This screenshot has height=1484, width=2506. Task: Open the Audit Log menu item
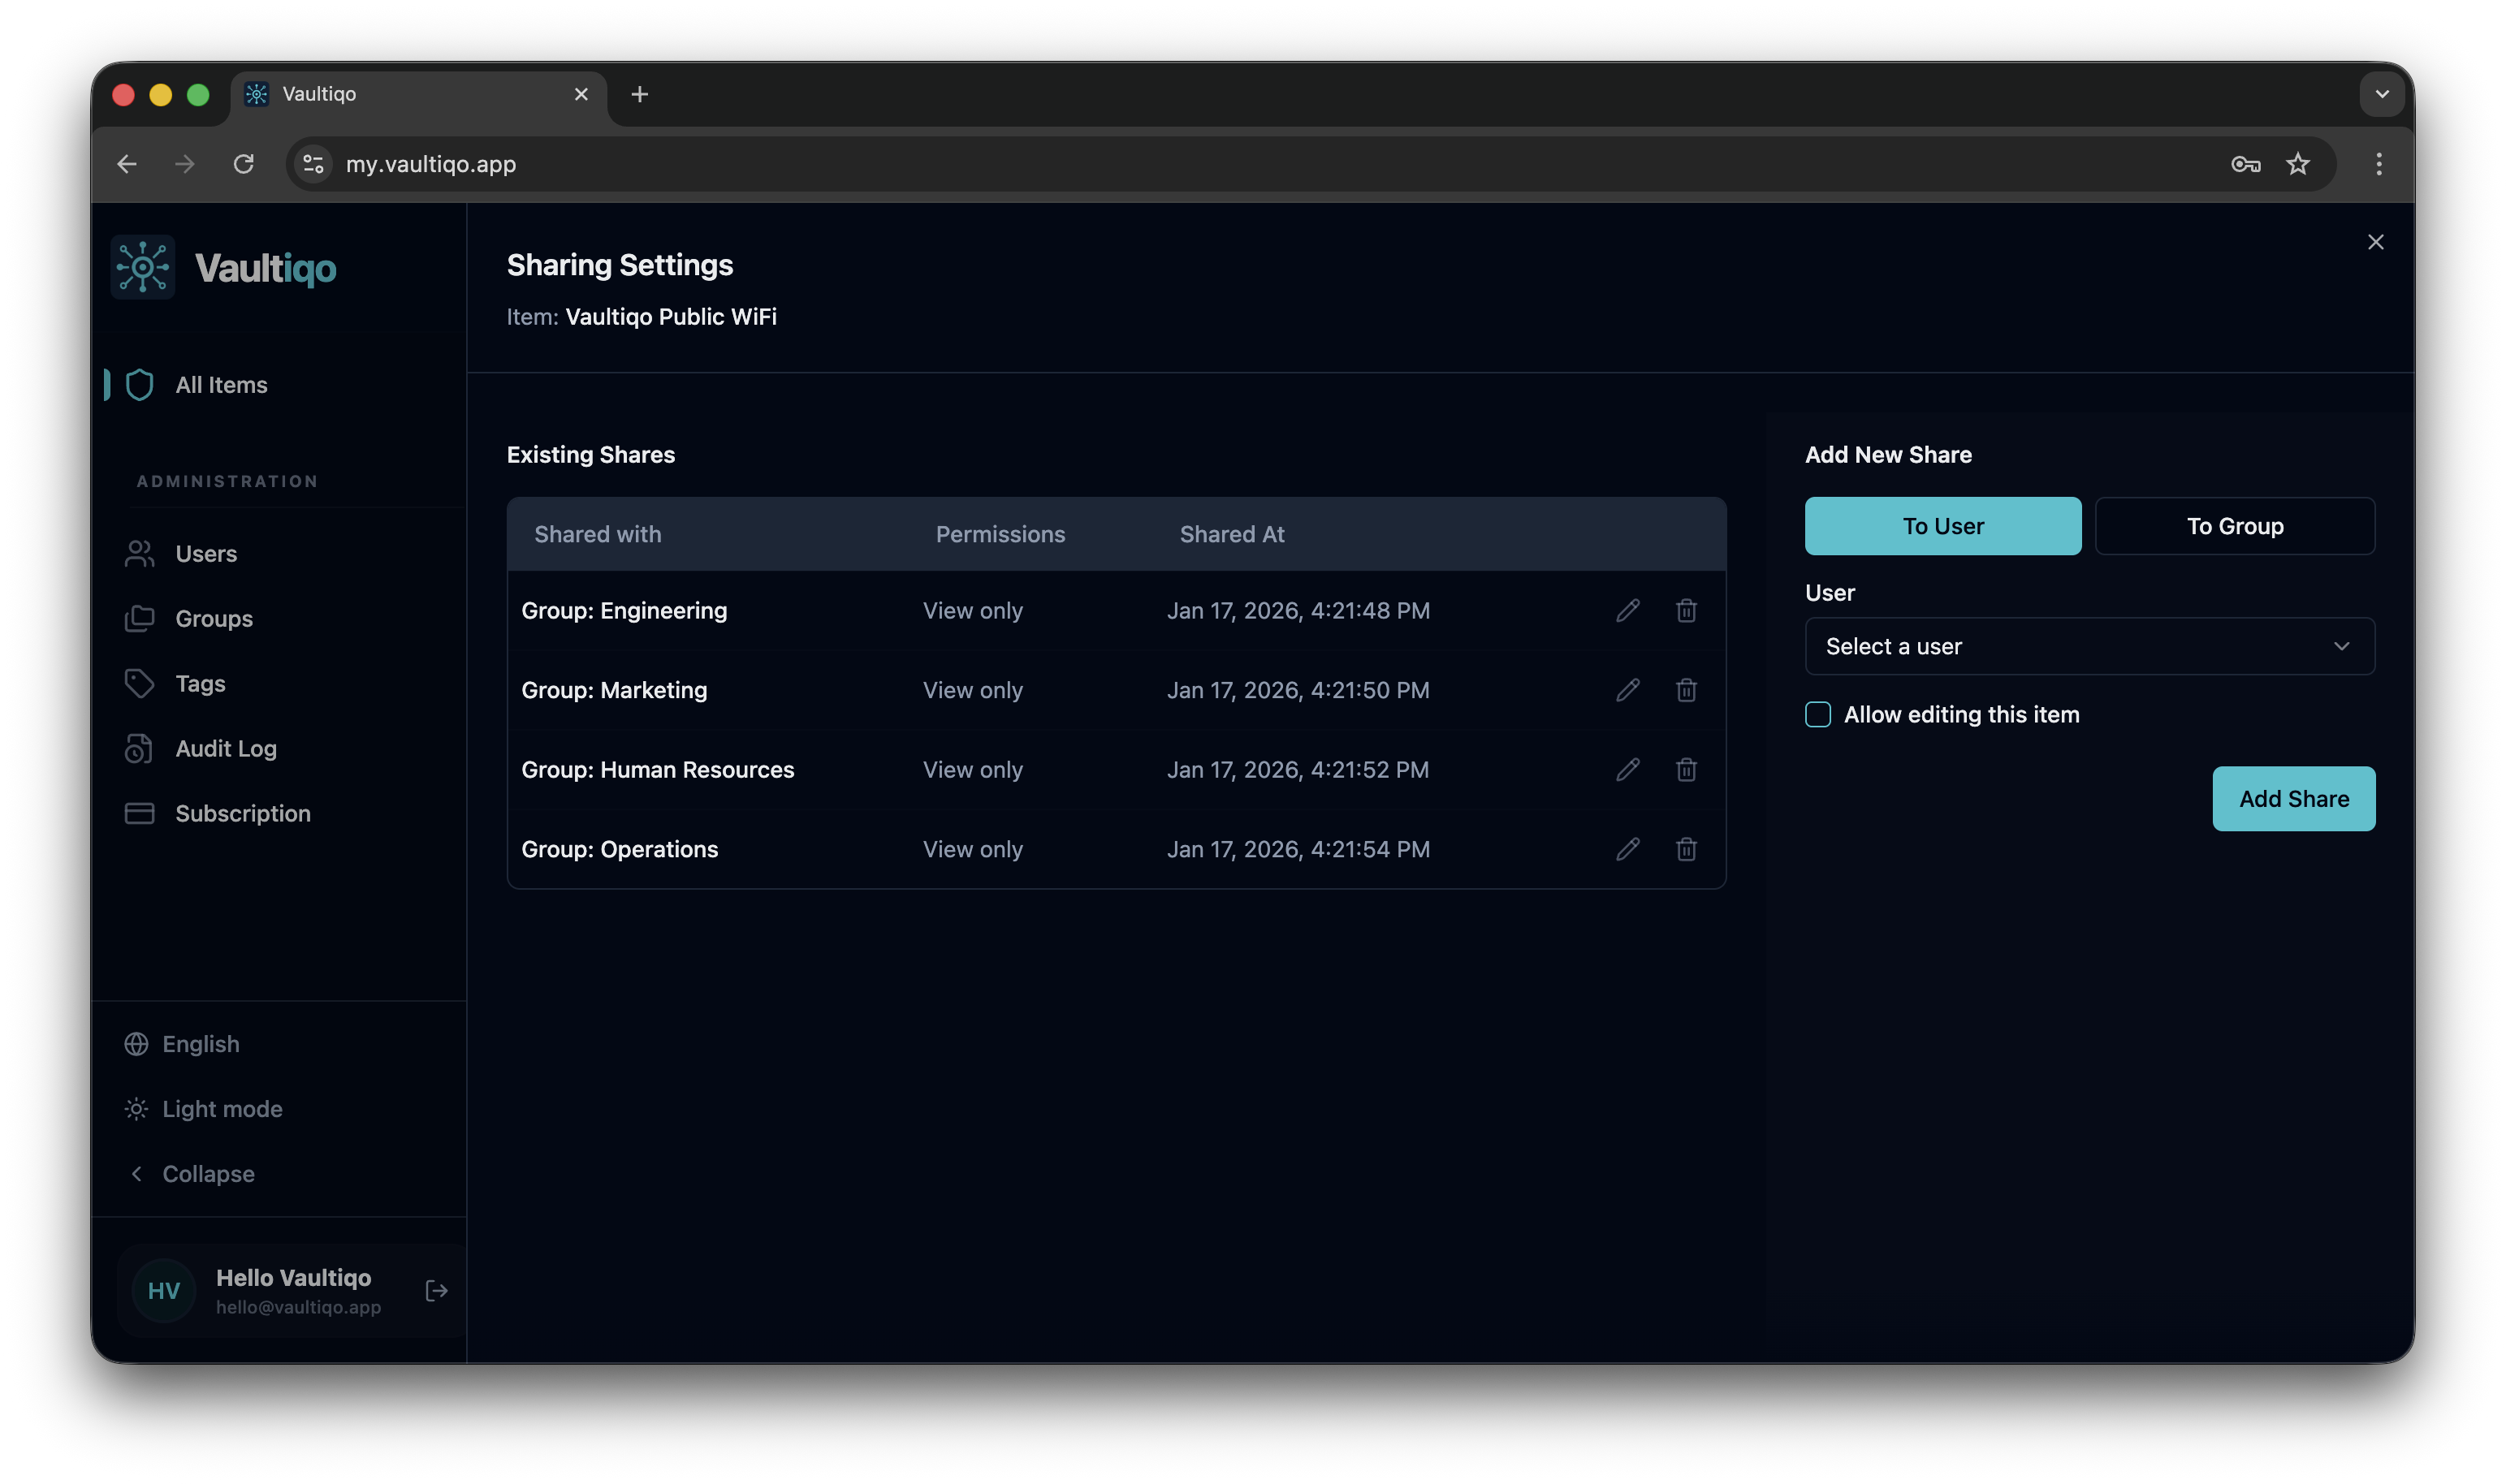(x=225, y=749)
